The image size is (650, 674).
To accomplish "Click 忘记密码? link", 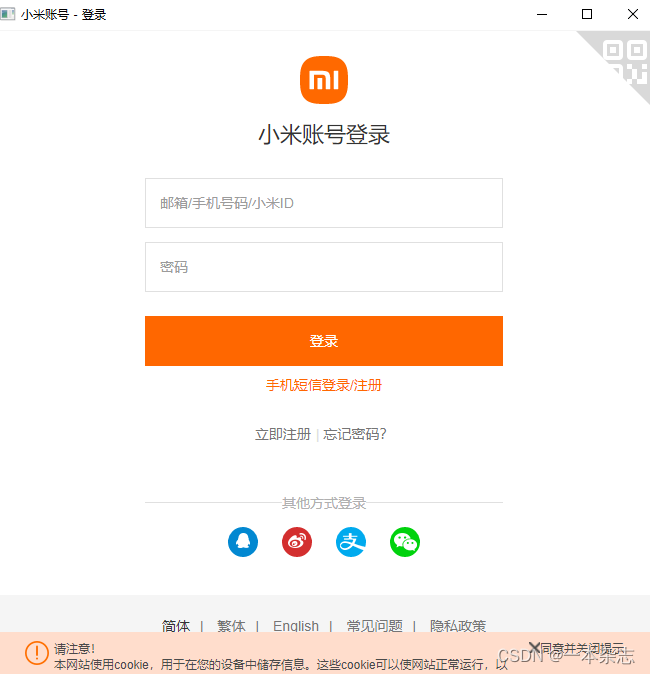I will (355, 434).
